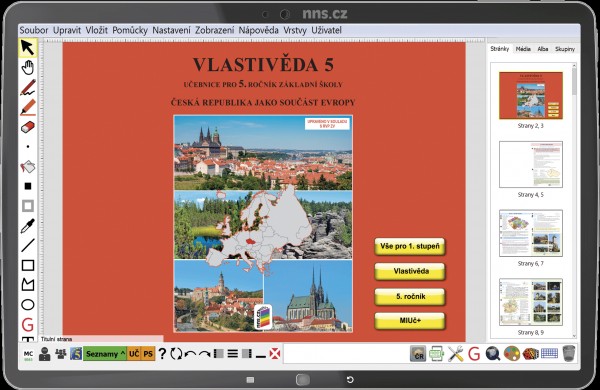Select the arrow pointer tool
600x390 pixels.
click(x=28, y=48)
